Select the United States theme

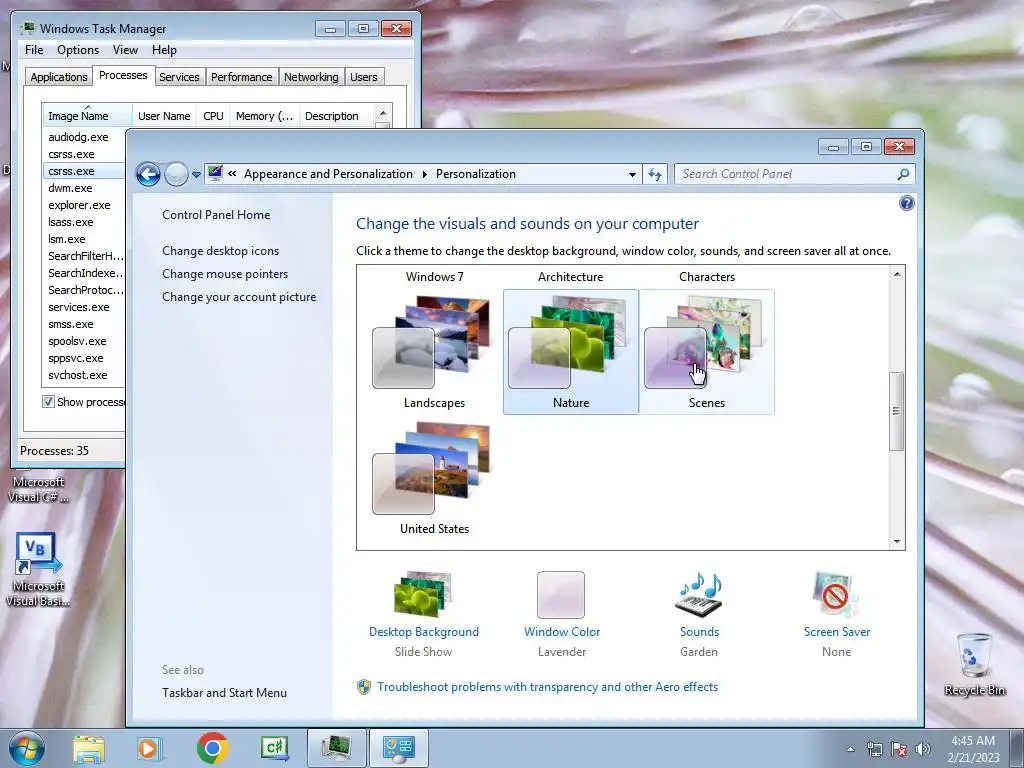[x=435, y=479]
